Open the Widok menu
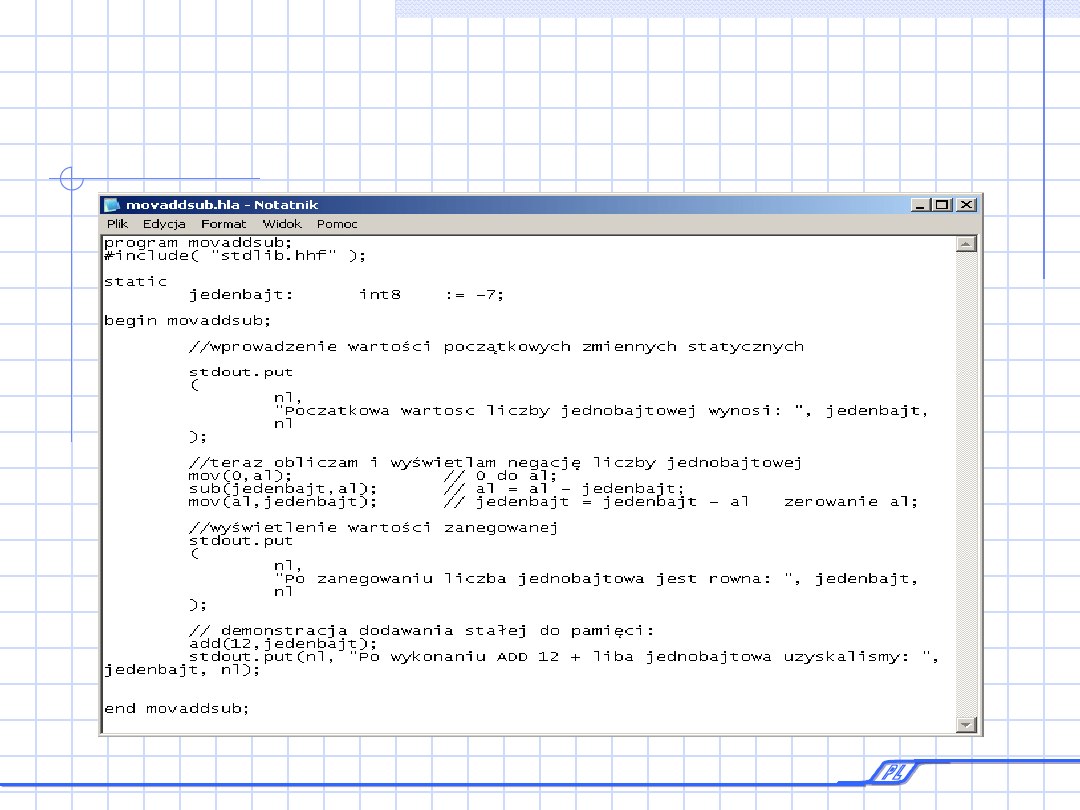Viewport: 1080px width, 810px height. 282,224
